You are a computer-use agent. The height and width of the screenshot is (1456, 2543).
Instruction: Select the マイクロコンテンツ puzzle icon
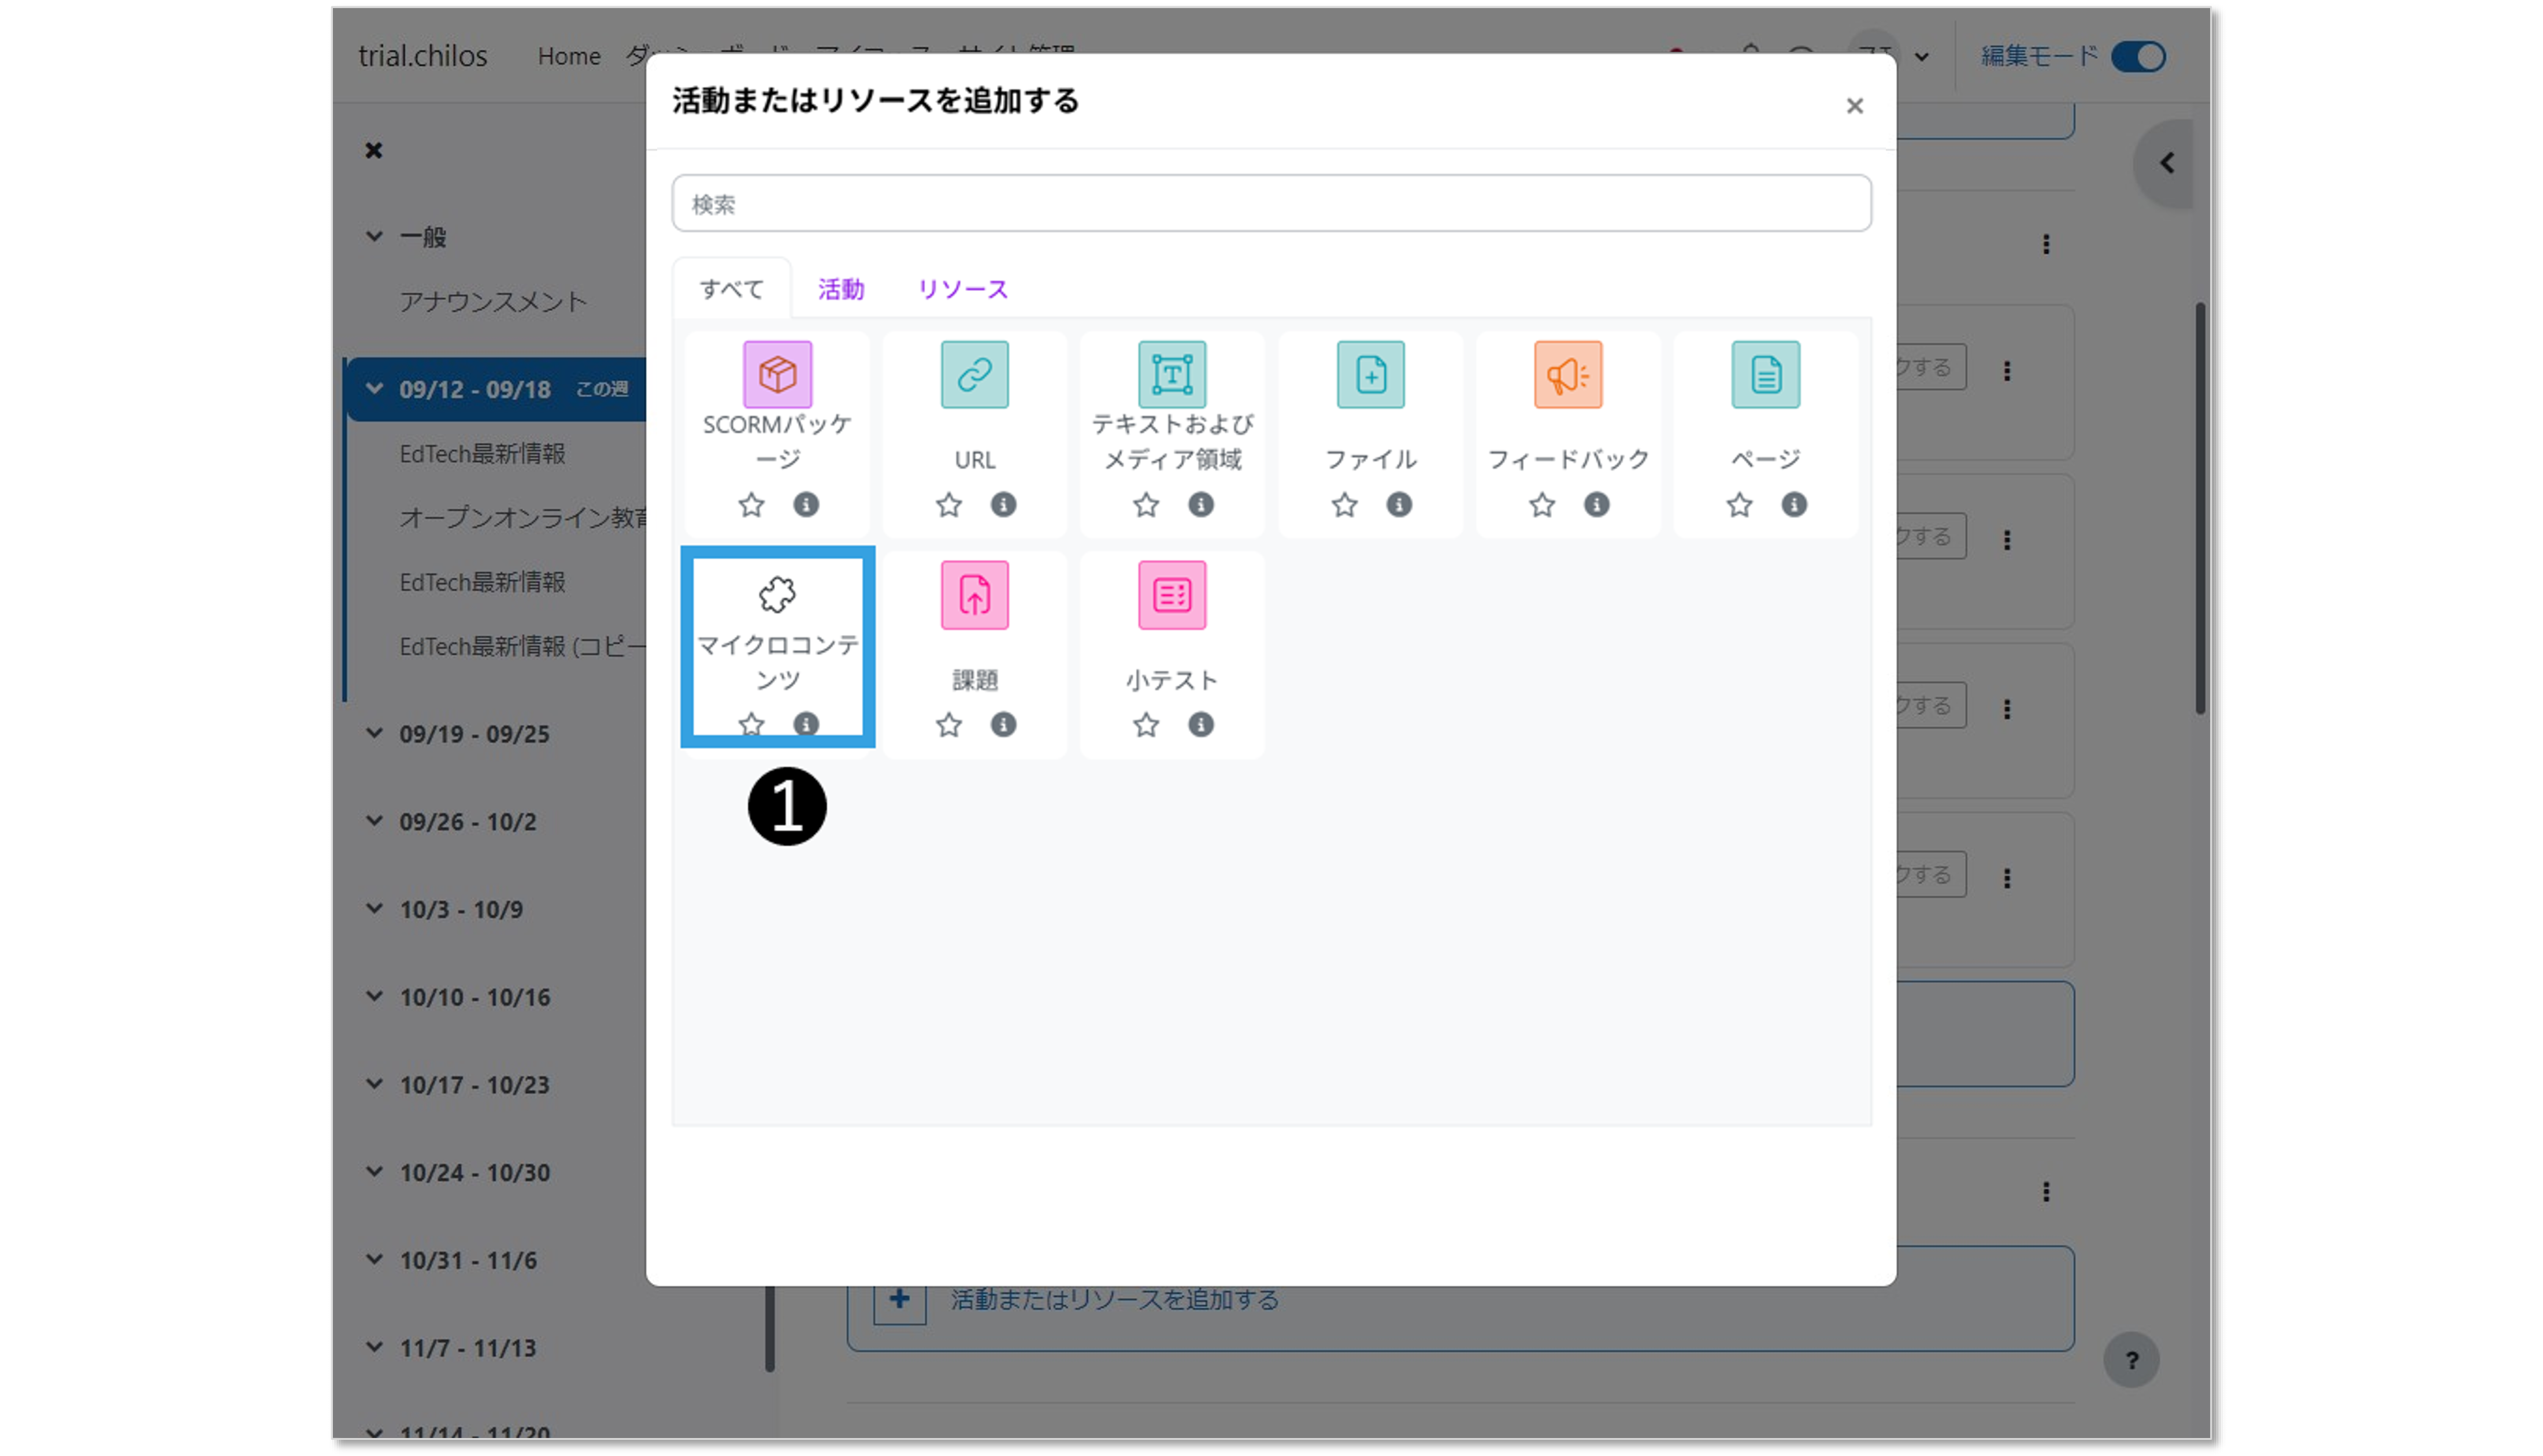click(x=777, y=595)
